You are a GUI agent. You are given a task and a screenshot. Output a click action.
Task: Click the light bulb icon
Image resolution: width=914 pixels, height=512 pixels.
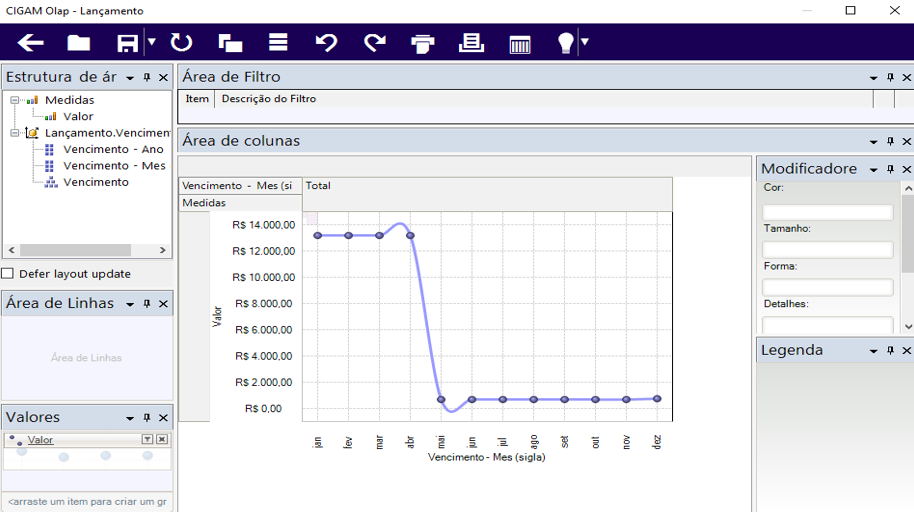pos(565,43)
